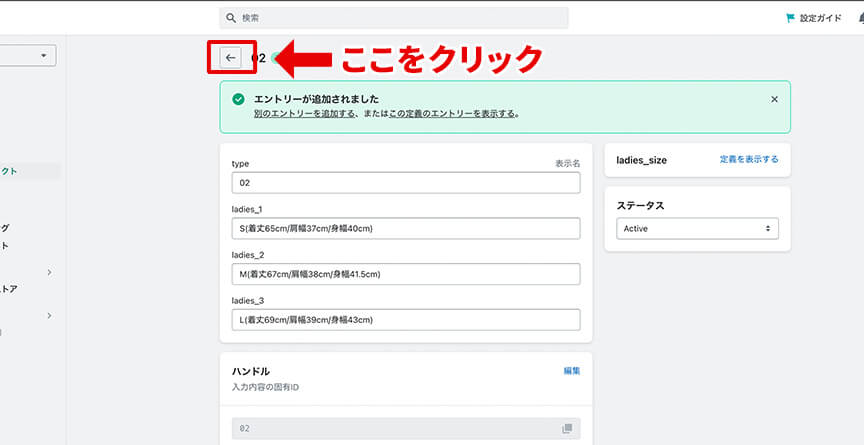864x445 pixels.
Task: Click the read-only handle field 02
Action: coord(406,428)
